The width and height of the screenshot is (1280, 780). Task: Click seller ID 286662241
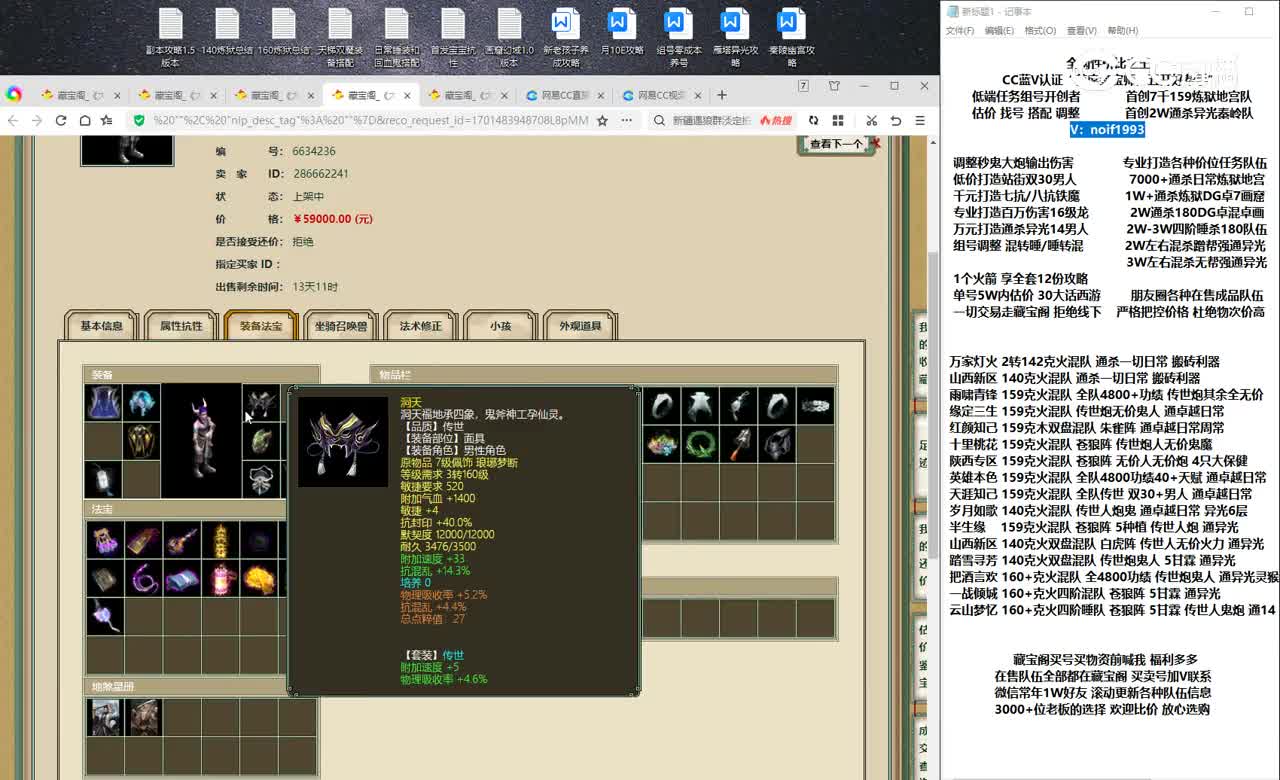320,174
